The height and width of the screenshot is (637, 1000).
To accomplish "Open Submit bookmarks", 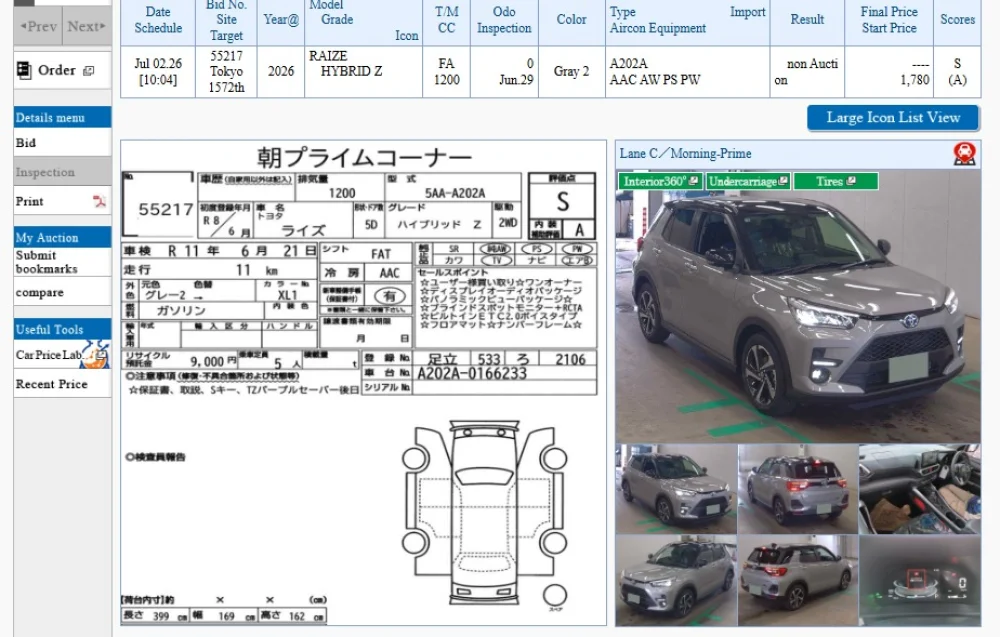I will [x=62, y=262].
